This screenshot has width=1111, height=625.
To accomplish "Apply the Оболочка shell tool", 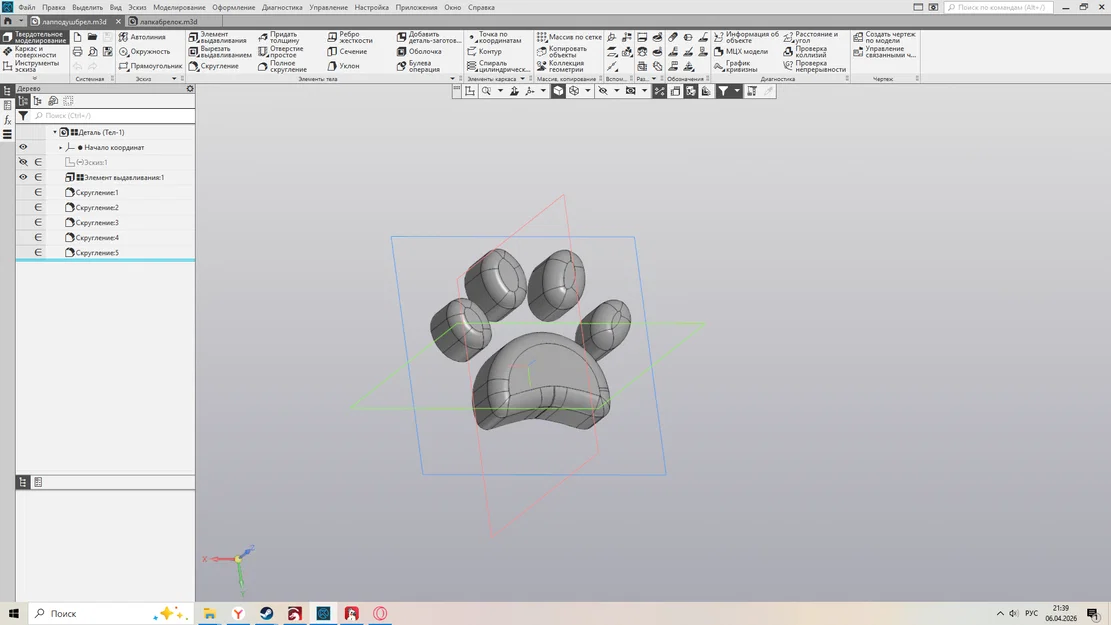I will (x=419, y=52).
